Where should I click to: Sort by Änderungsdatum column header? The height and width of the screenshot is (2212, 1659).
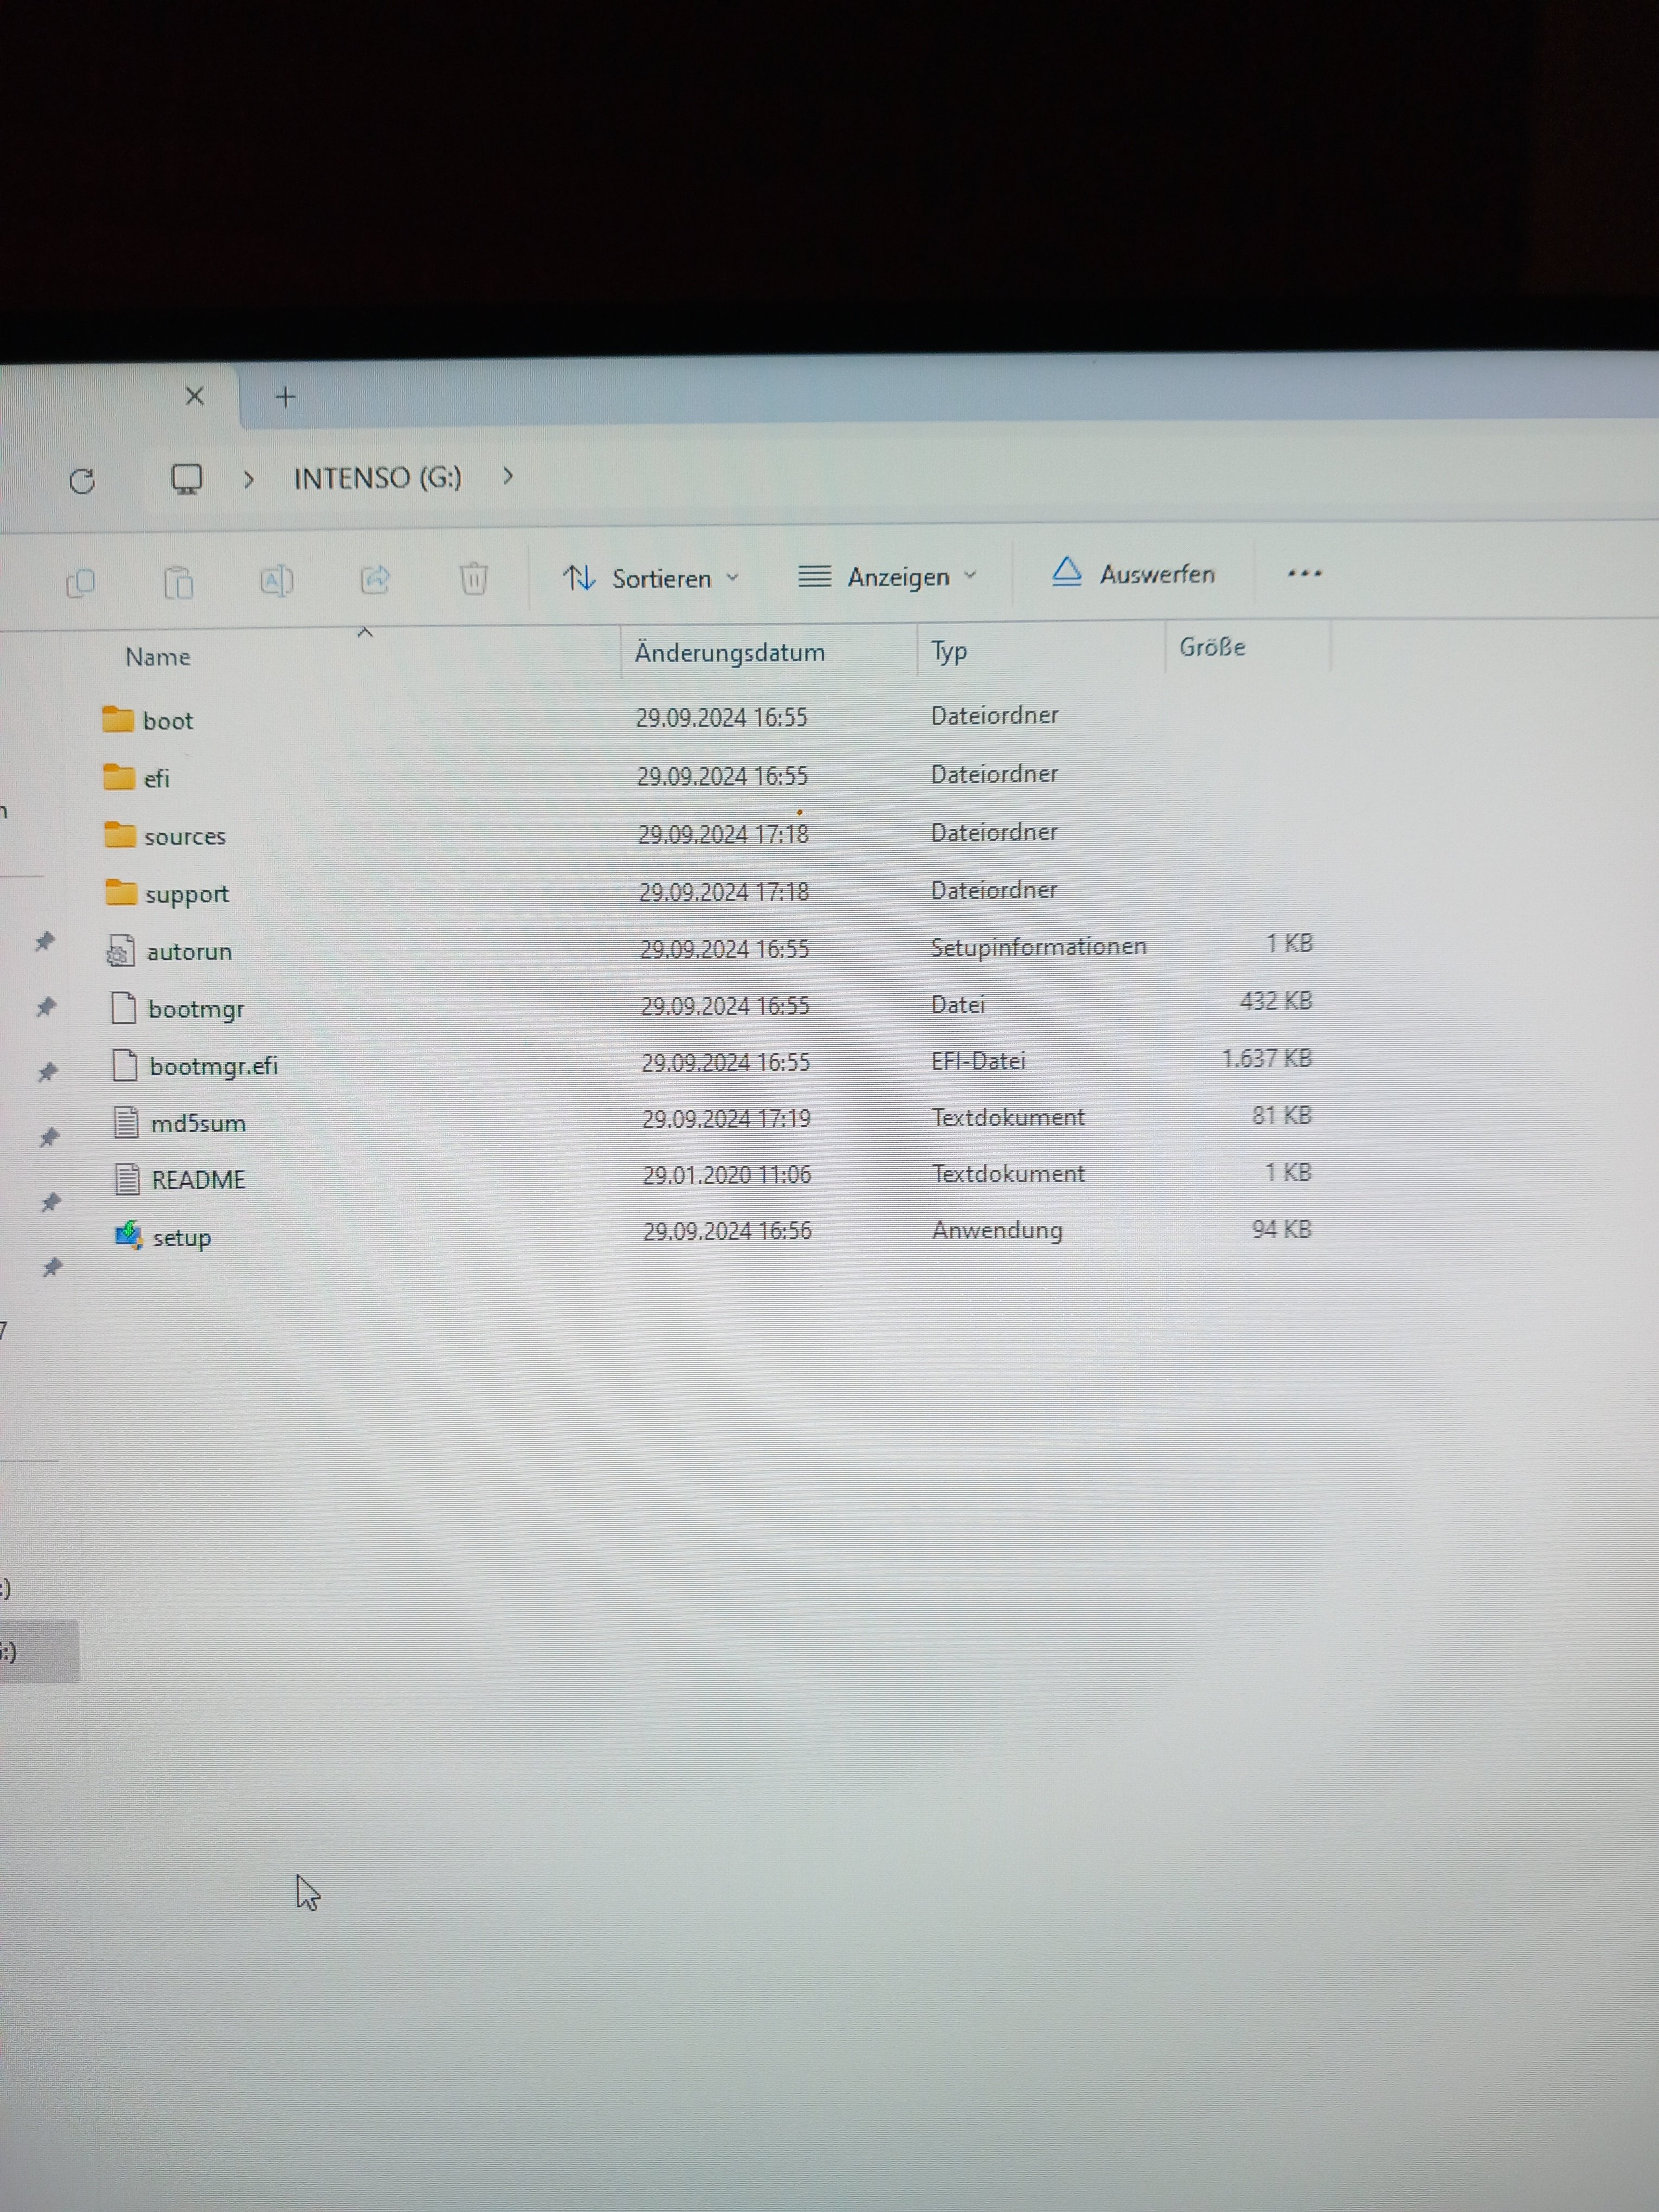click(x=730, y=653)
